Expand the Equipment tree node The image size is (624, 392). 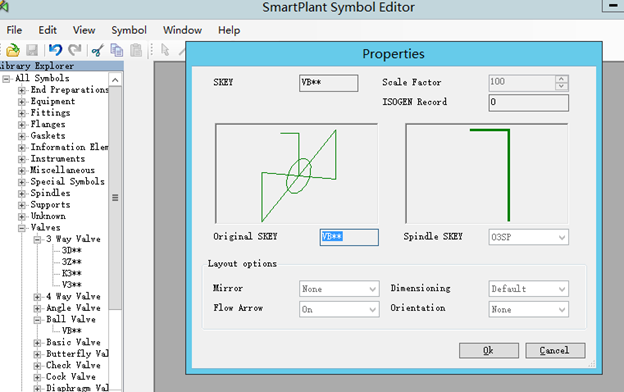pos(21,102)
